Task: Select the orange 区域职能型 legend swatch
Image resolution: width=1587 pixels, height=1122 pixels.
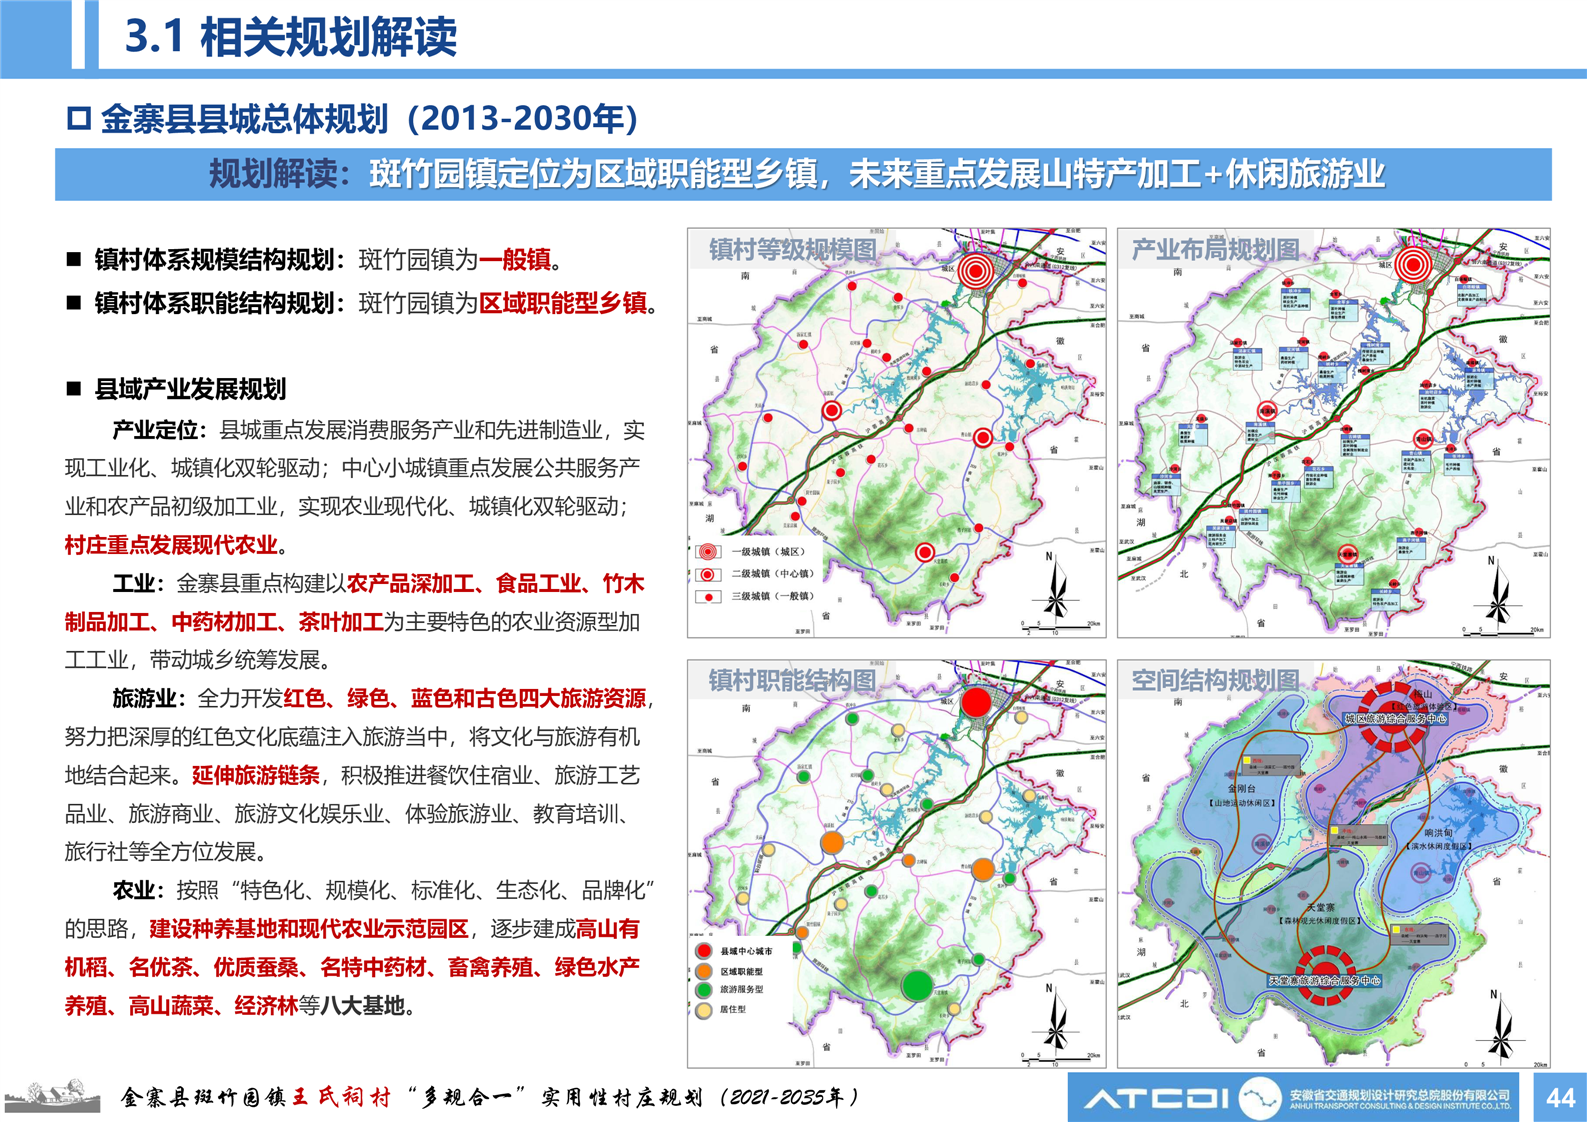Action: pos(704,971)
